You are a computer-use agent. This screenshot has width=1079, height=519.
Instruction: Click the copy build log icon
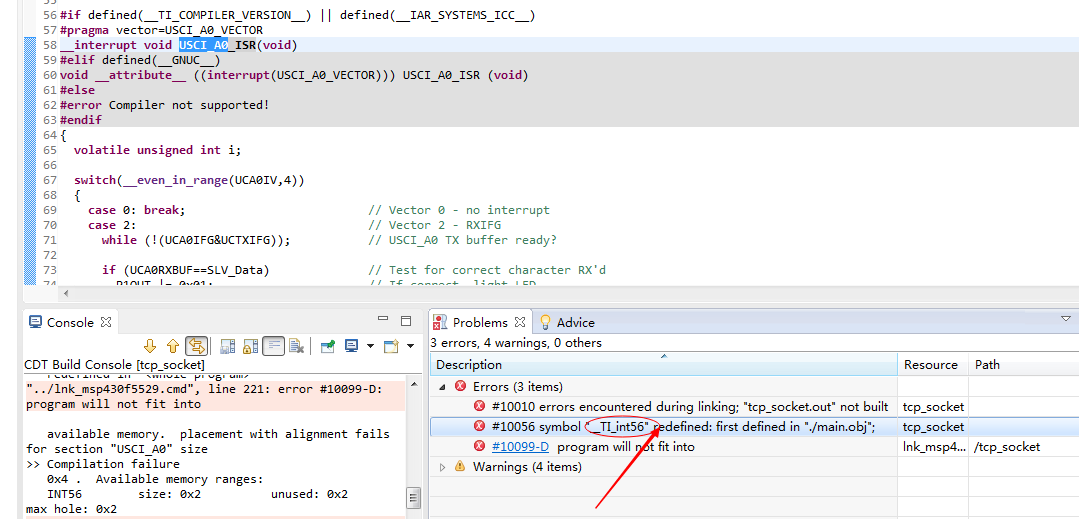tap(228, 346)
